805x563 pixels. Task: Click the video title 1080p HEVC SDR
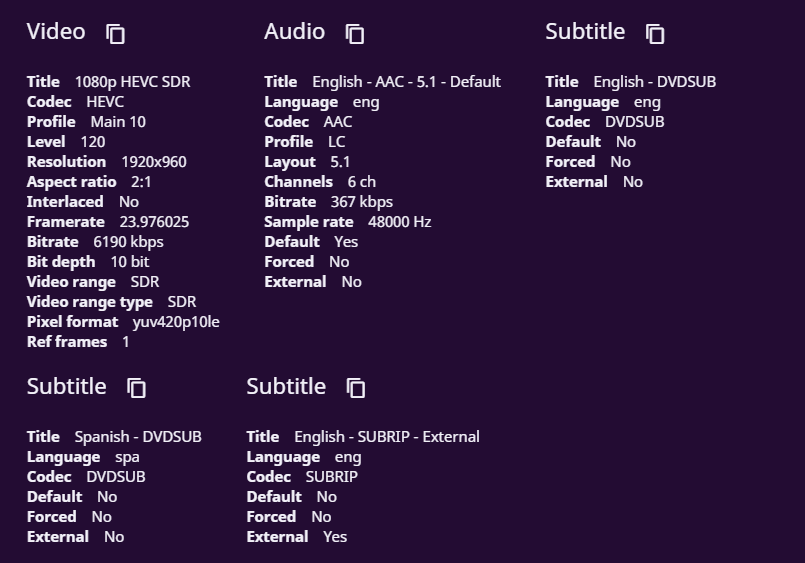132,82
